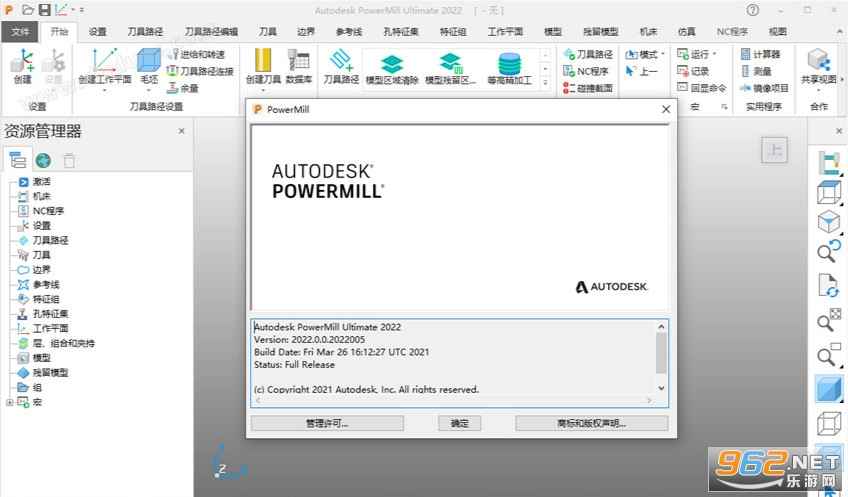Viewport: 848px width, 497px height.
Task: Close the PowerMill about dialog
Action: pyautogui.click(x=666, y=109)
